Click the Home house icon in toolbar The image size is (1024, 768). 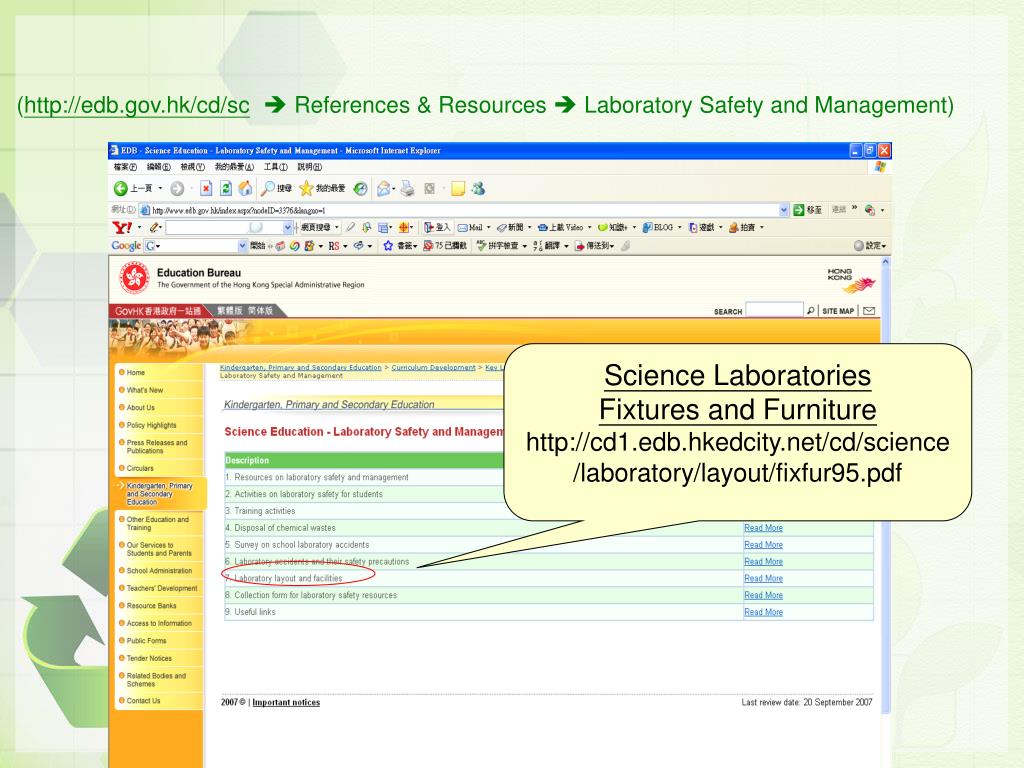[245, 189]
